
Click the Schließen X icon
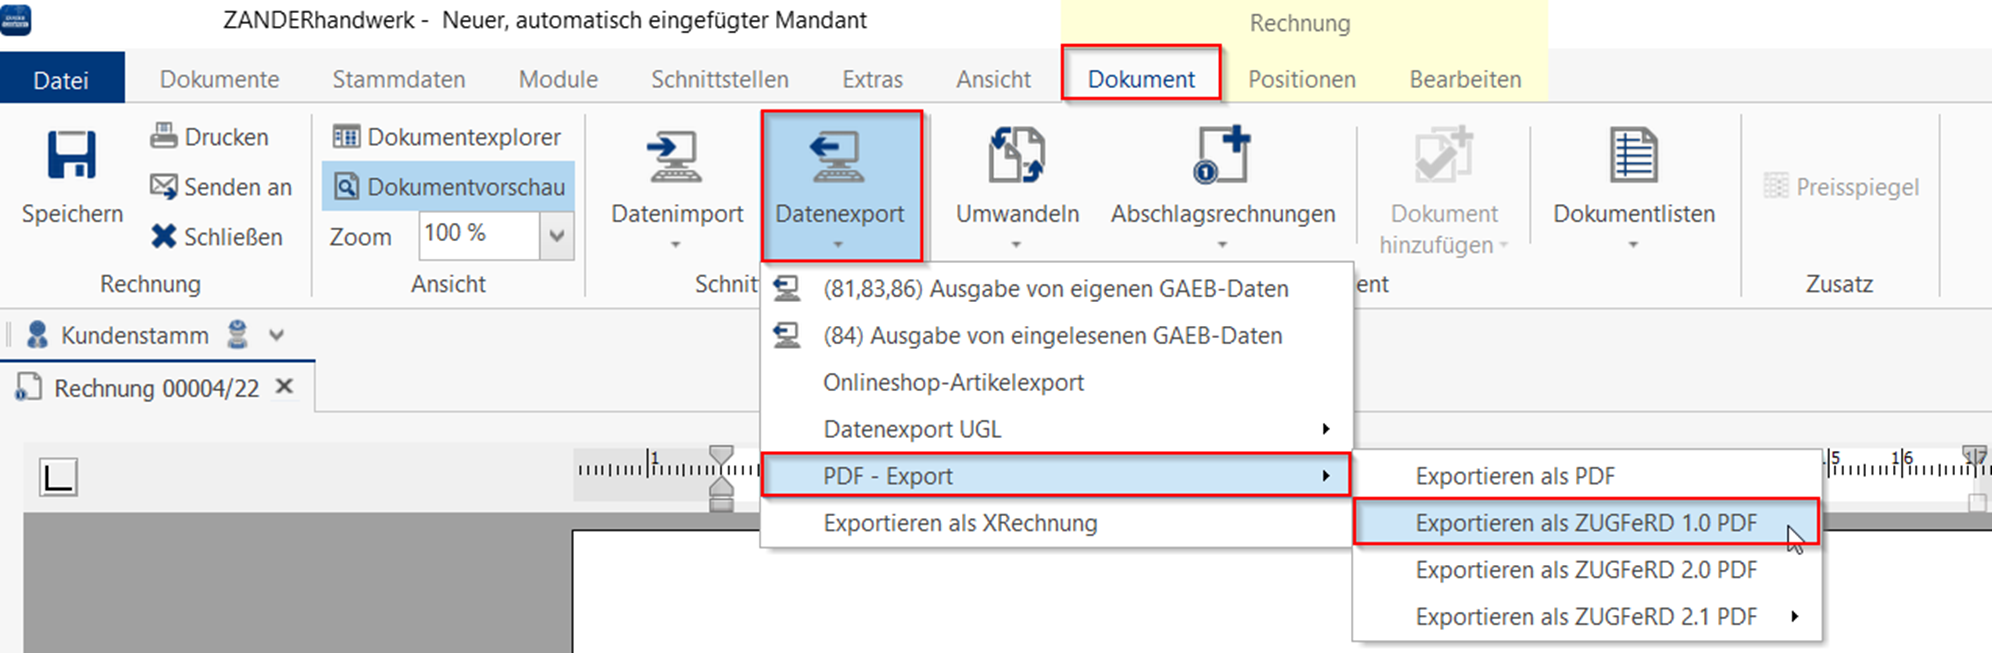(164, 236)
